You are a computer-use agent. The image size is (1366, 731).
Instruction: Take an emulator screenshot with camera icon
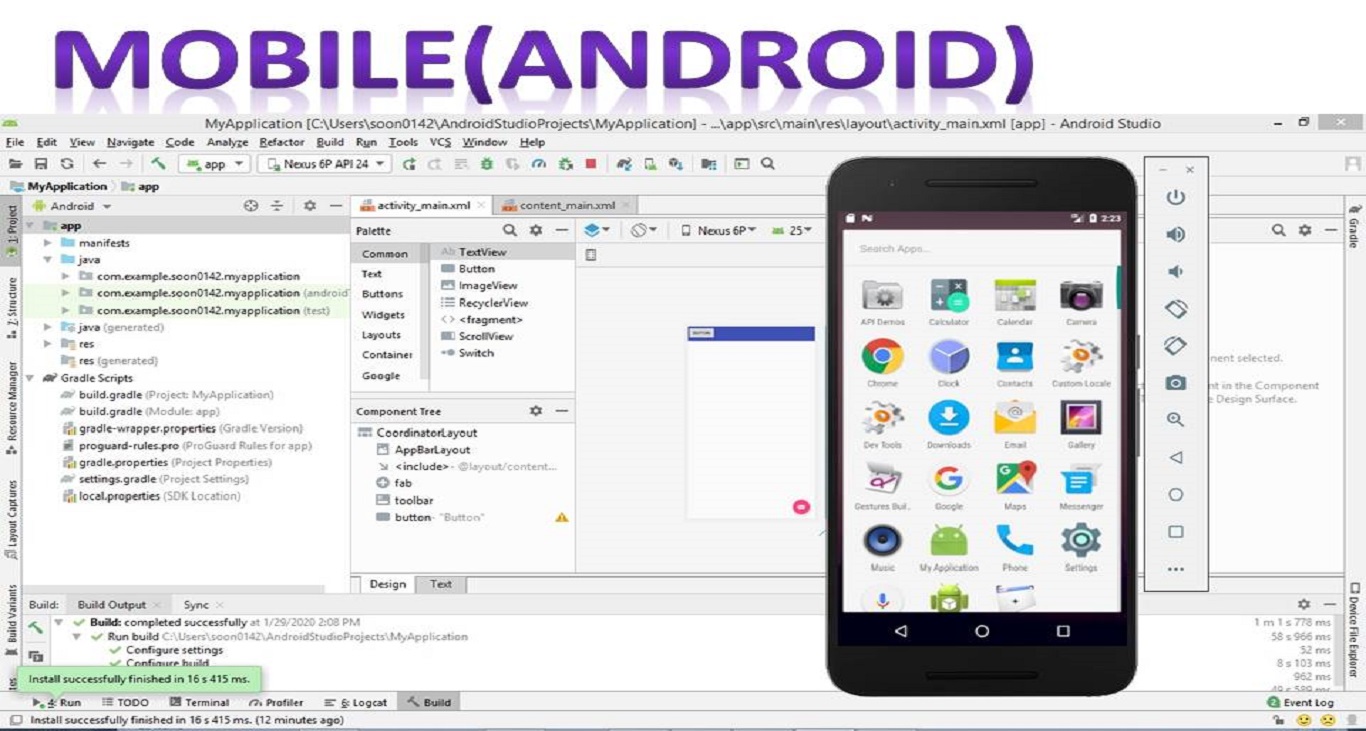[x=1176, y=383]
